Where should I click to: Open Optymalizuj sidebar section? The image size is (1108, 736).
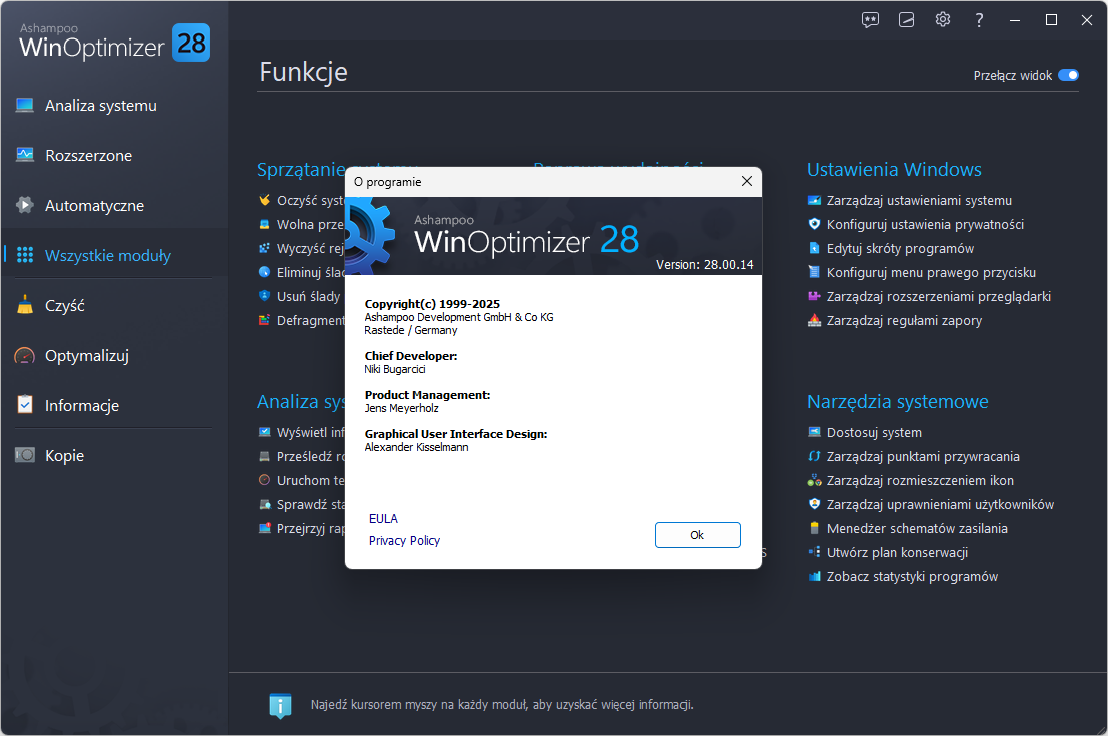point(87,356)
